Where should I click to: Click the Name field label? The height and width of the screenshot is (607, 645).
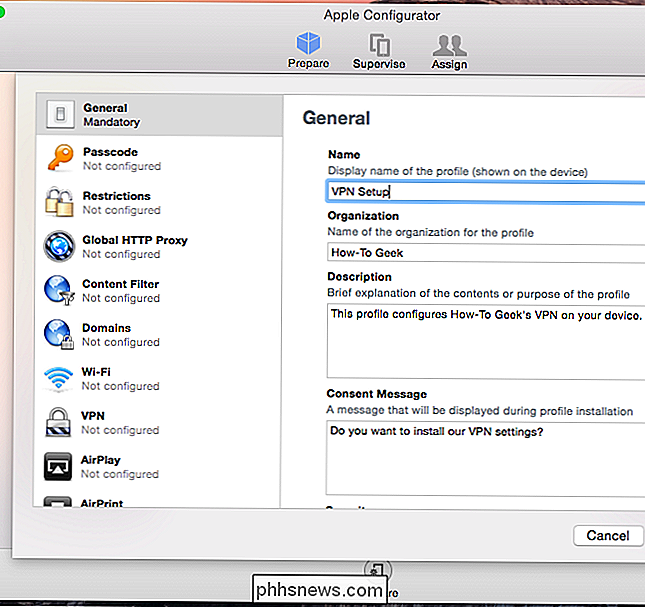tap(344, 155)
